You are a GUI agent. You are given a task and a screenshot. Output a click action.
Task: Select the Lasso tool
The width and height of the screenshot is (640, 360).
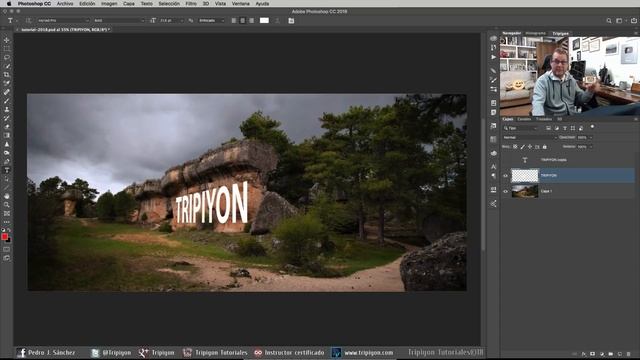pyautogui.click(x=7, y=57)
